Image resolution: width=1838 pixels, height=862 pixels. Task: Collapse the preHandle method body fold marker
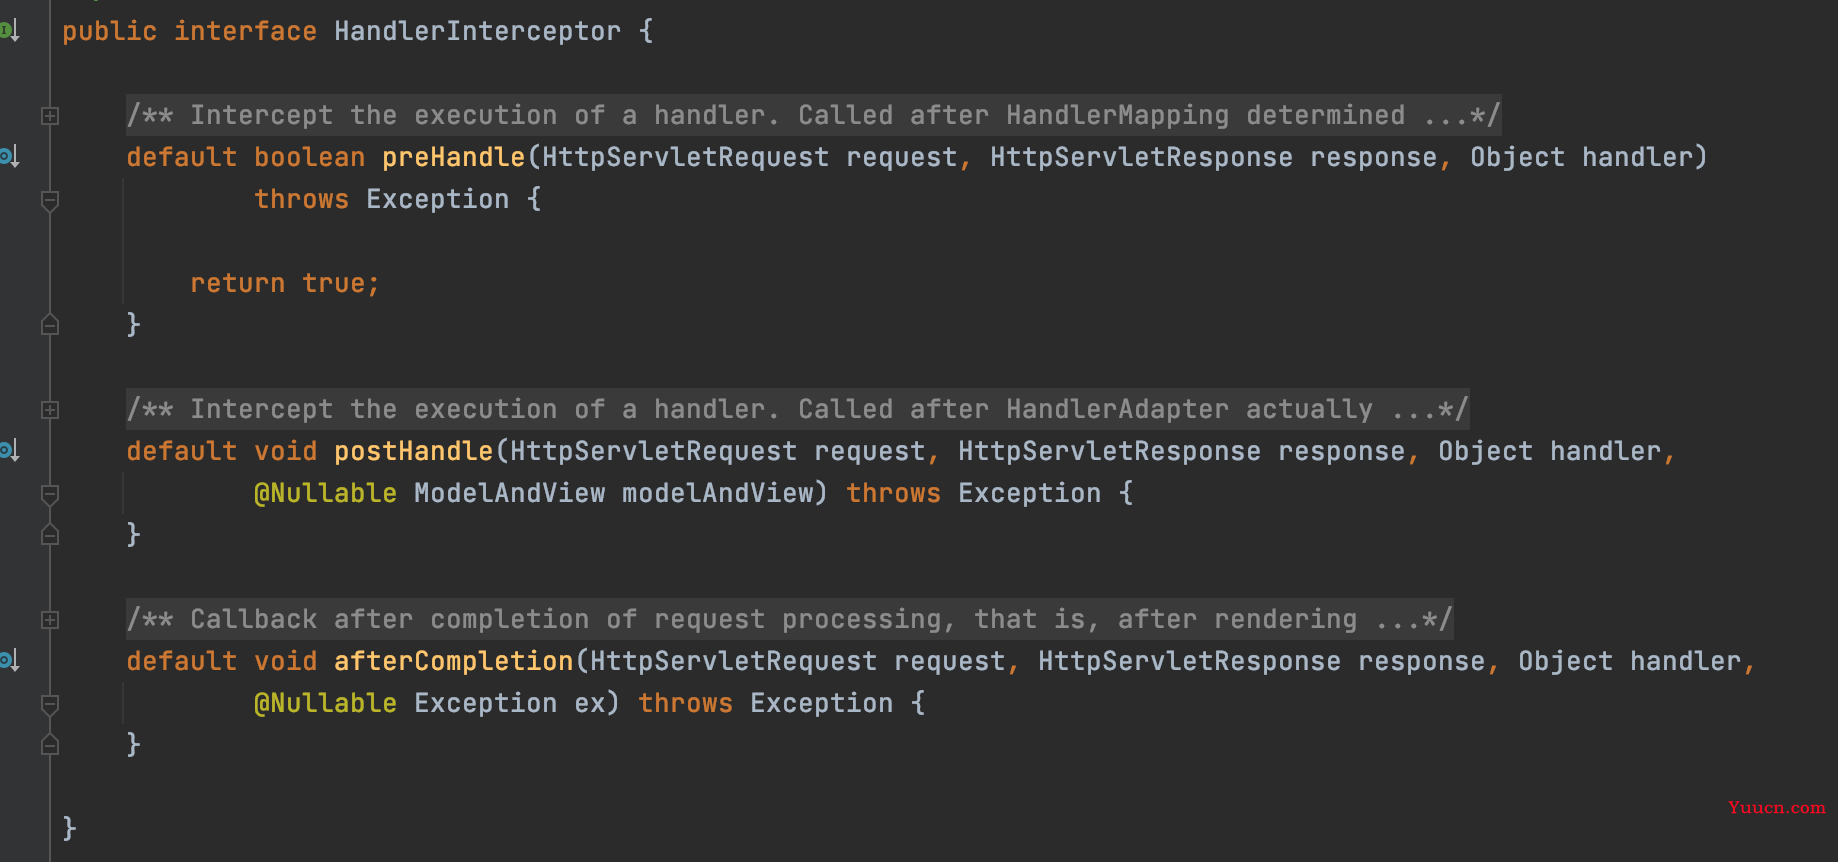point(50,200)
